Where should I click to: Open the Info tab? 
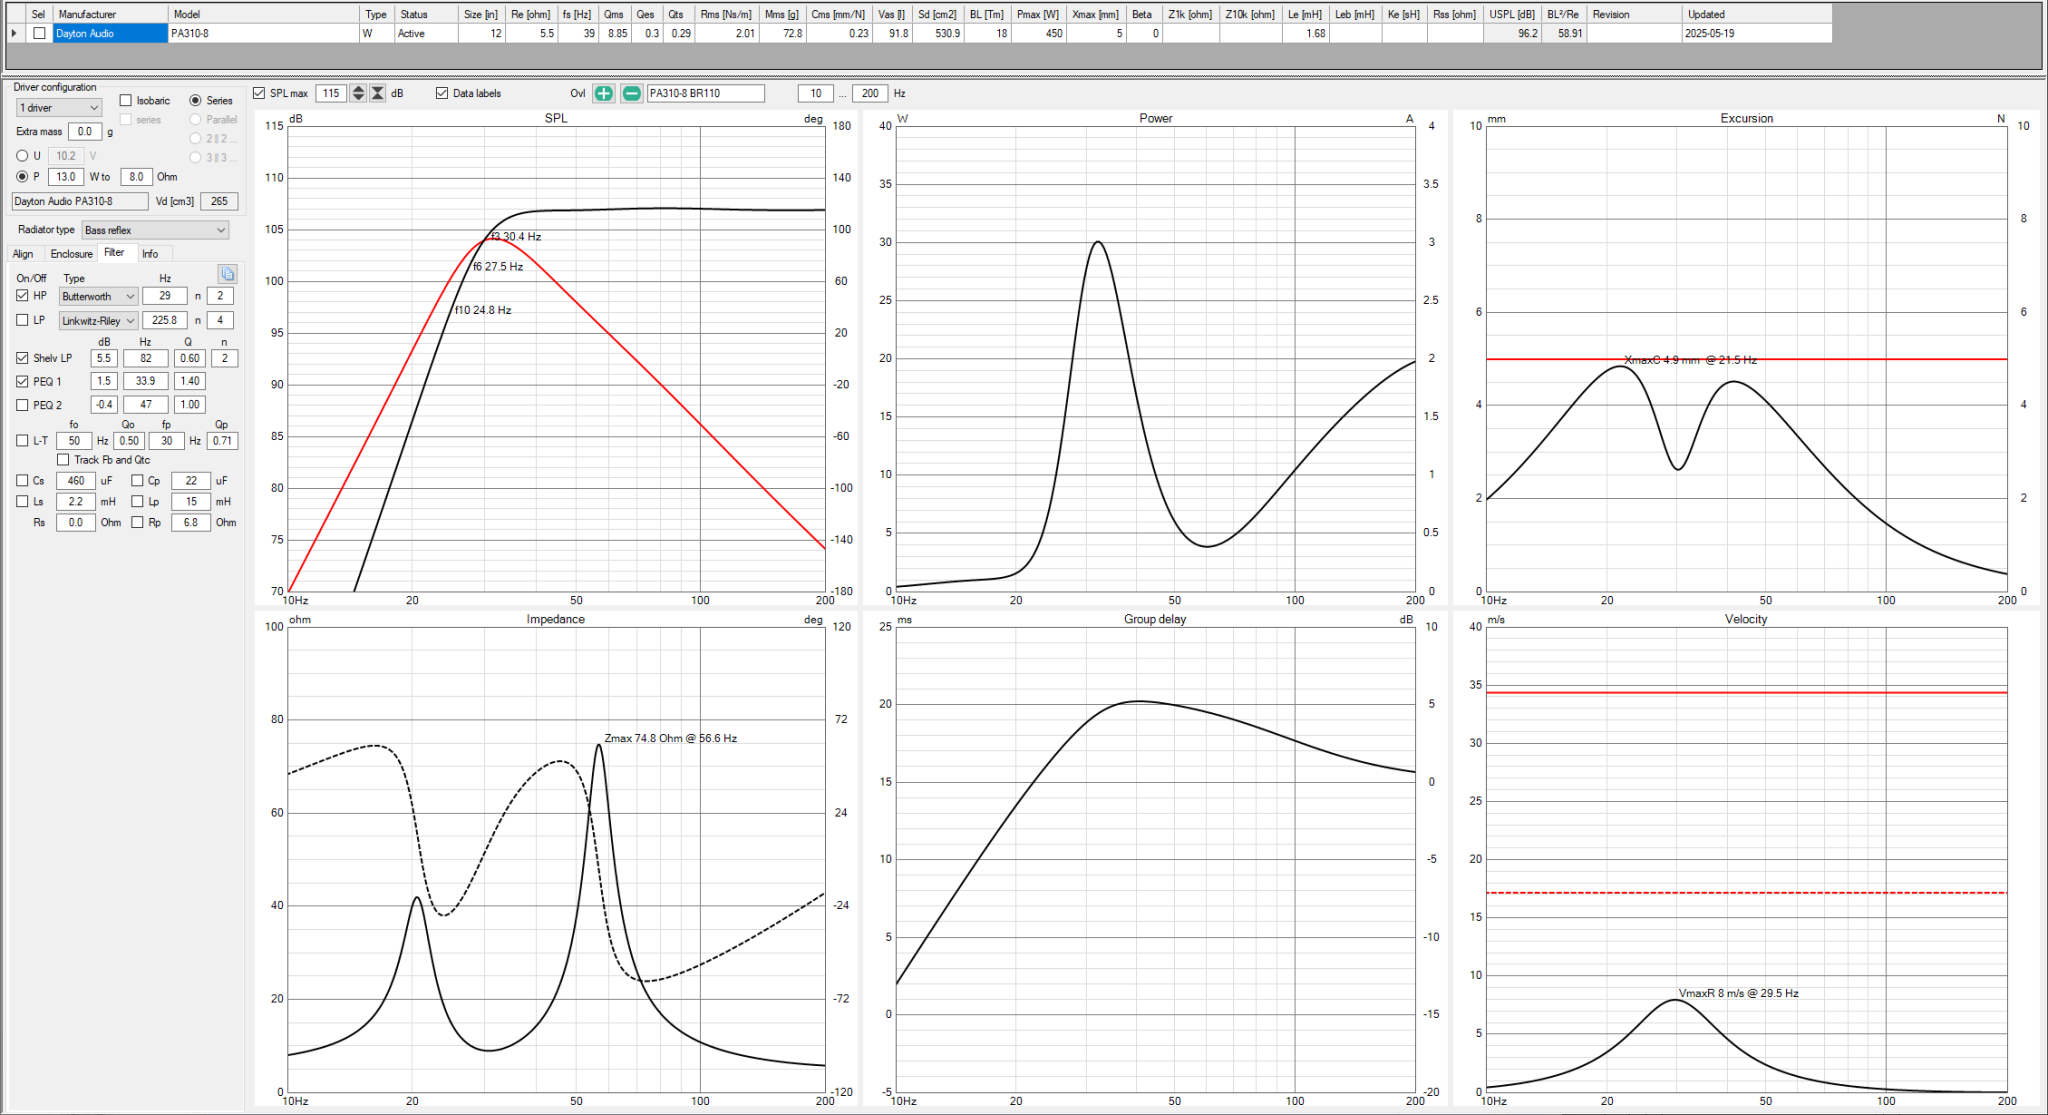coord(150,254)
